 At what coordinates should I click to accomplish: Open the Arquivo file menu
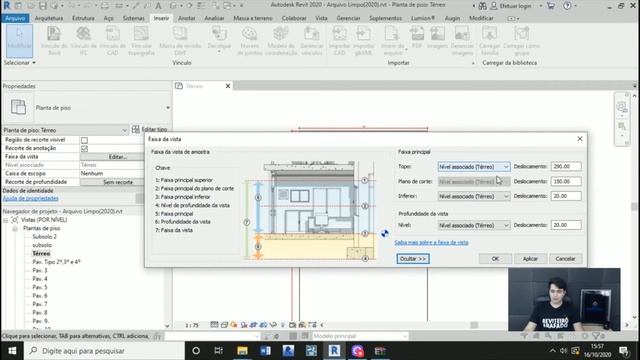[15, 18]
